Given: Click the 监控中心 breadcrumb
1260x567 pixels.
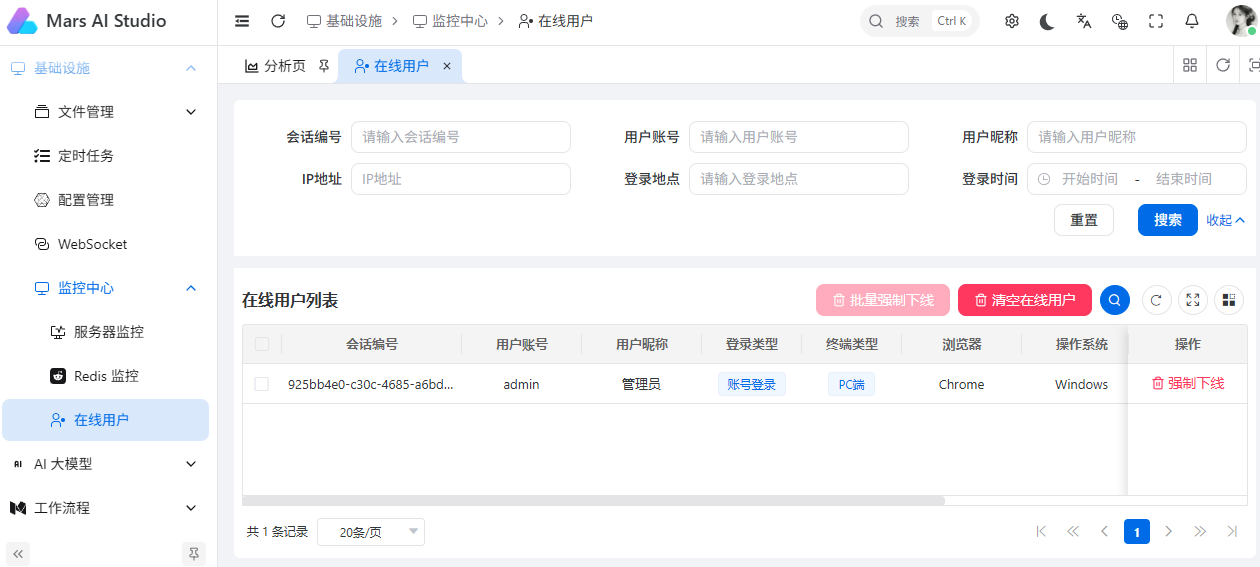Looking at the screenshot, I should [450, 21].
